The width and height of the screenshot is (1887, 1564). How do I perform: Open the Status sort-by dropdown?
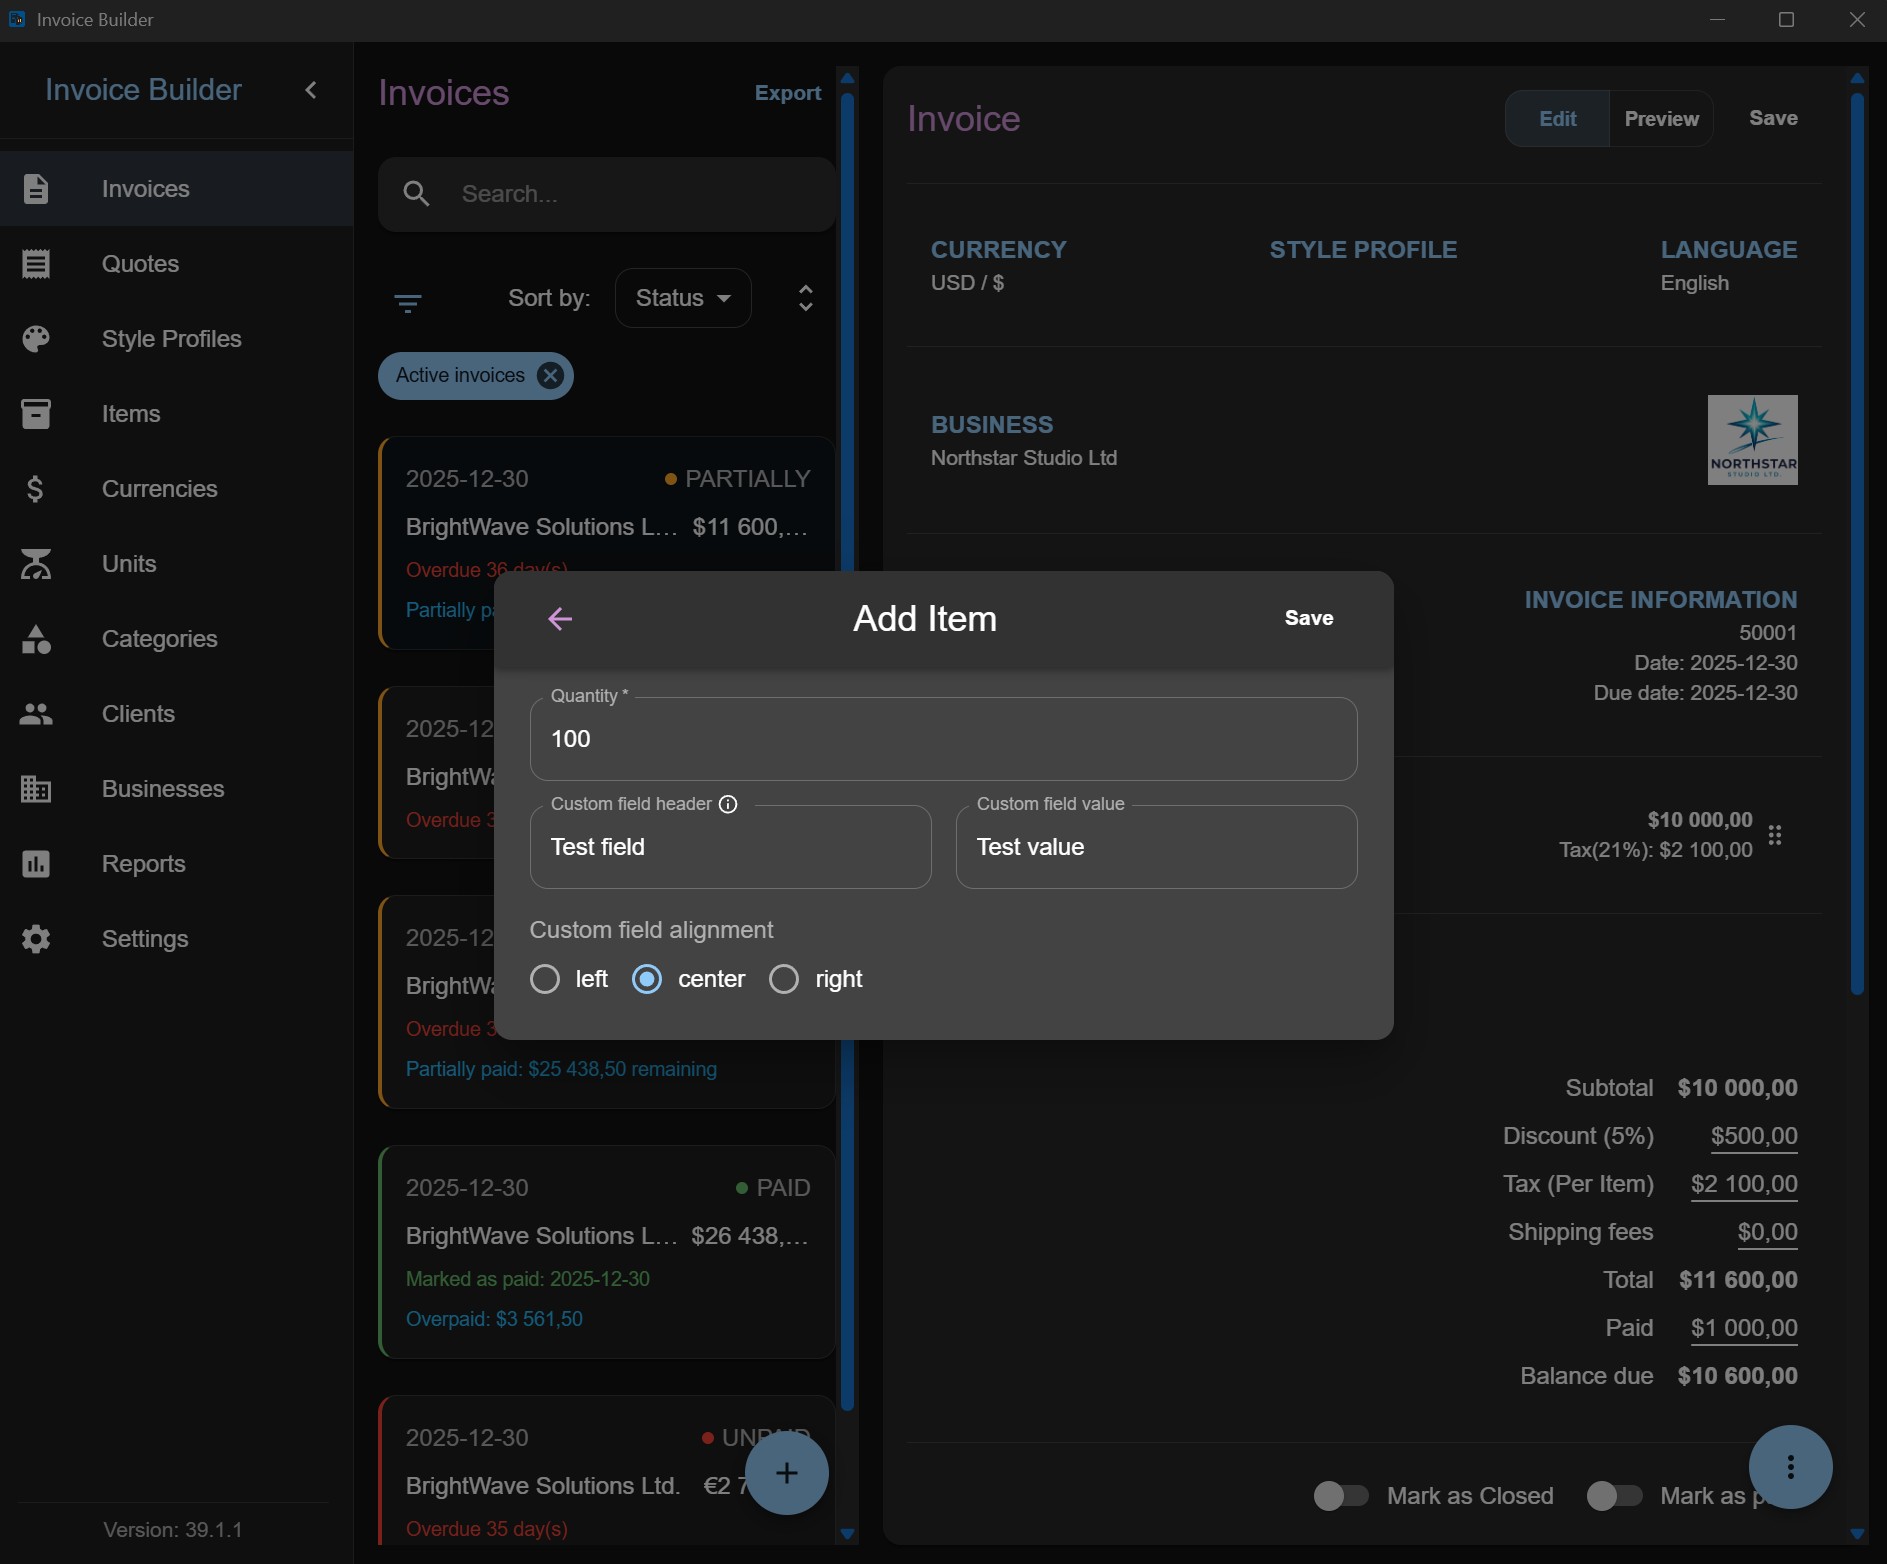[683, 298]
